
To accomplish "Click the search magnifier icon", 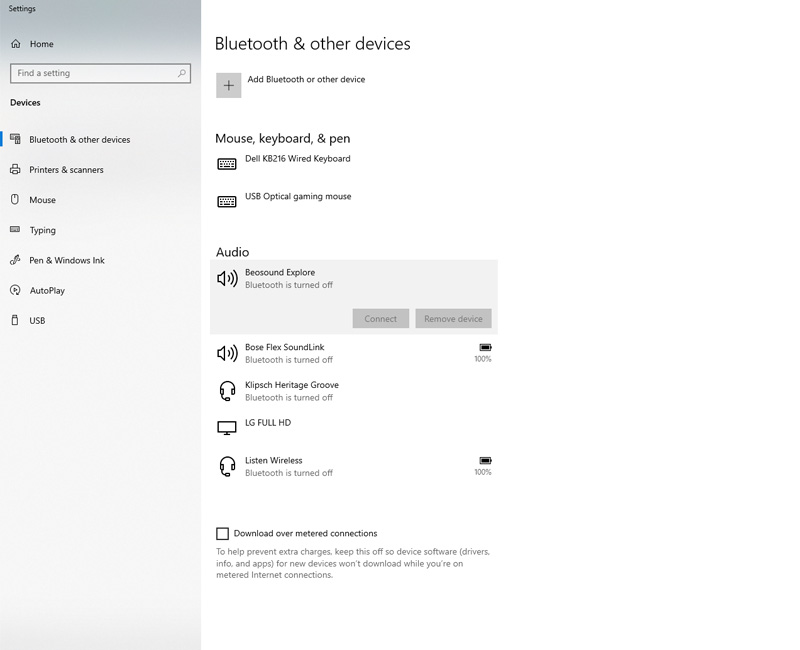I will 181,73.
